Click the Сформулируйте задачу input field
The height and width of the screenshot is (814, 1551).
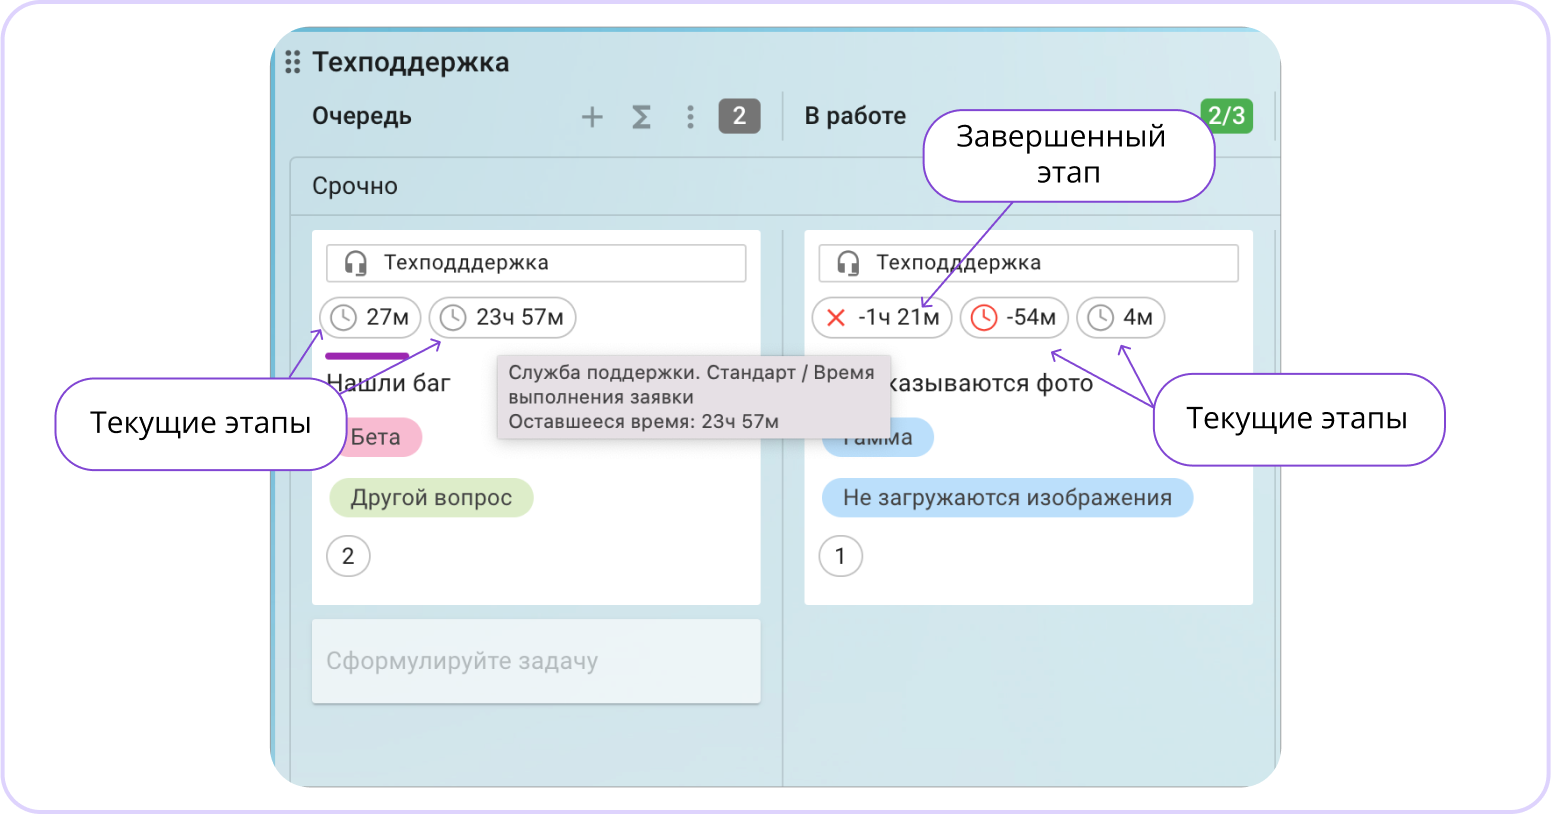536,661
